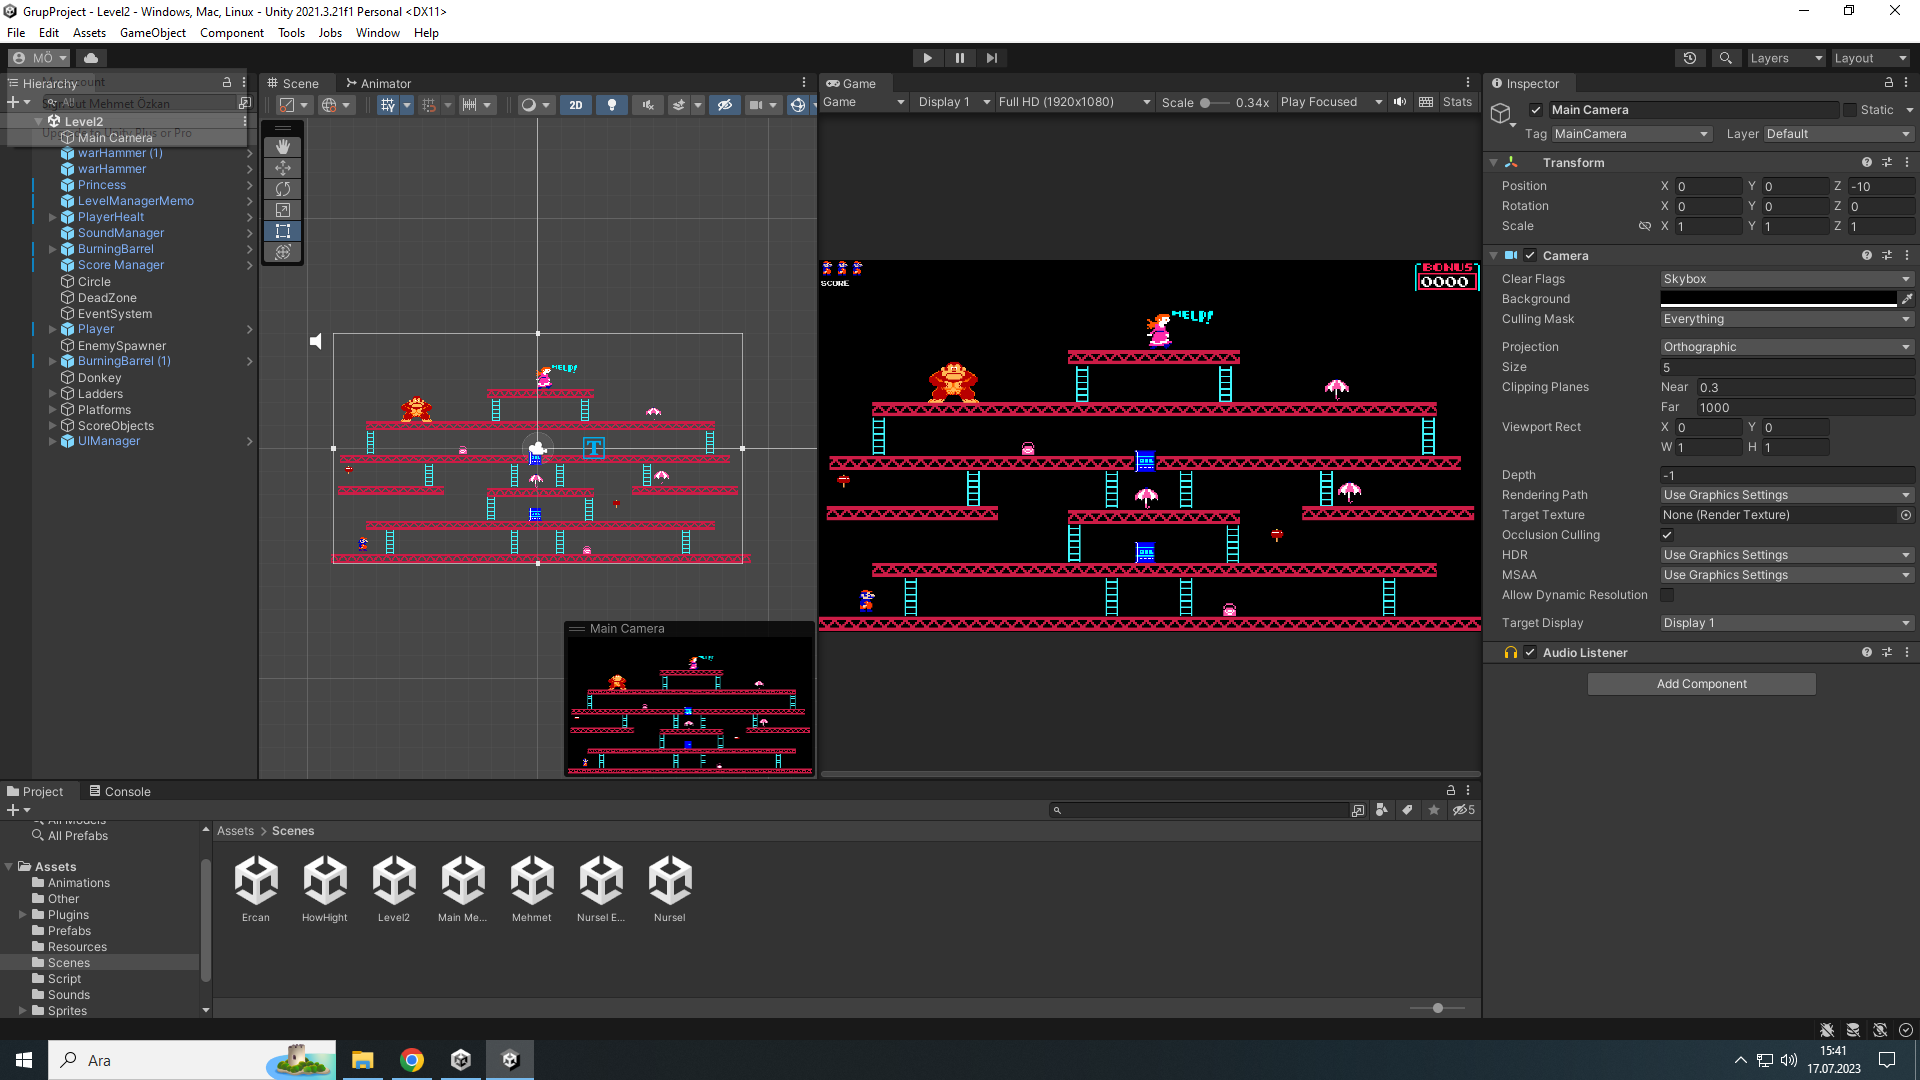The height and width of the screenshot is (1080, 1920).
Task: Click the Add Component button
Action: click(x=1701, y=684)
